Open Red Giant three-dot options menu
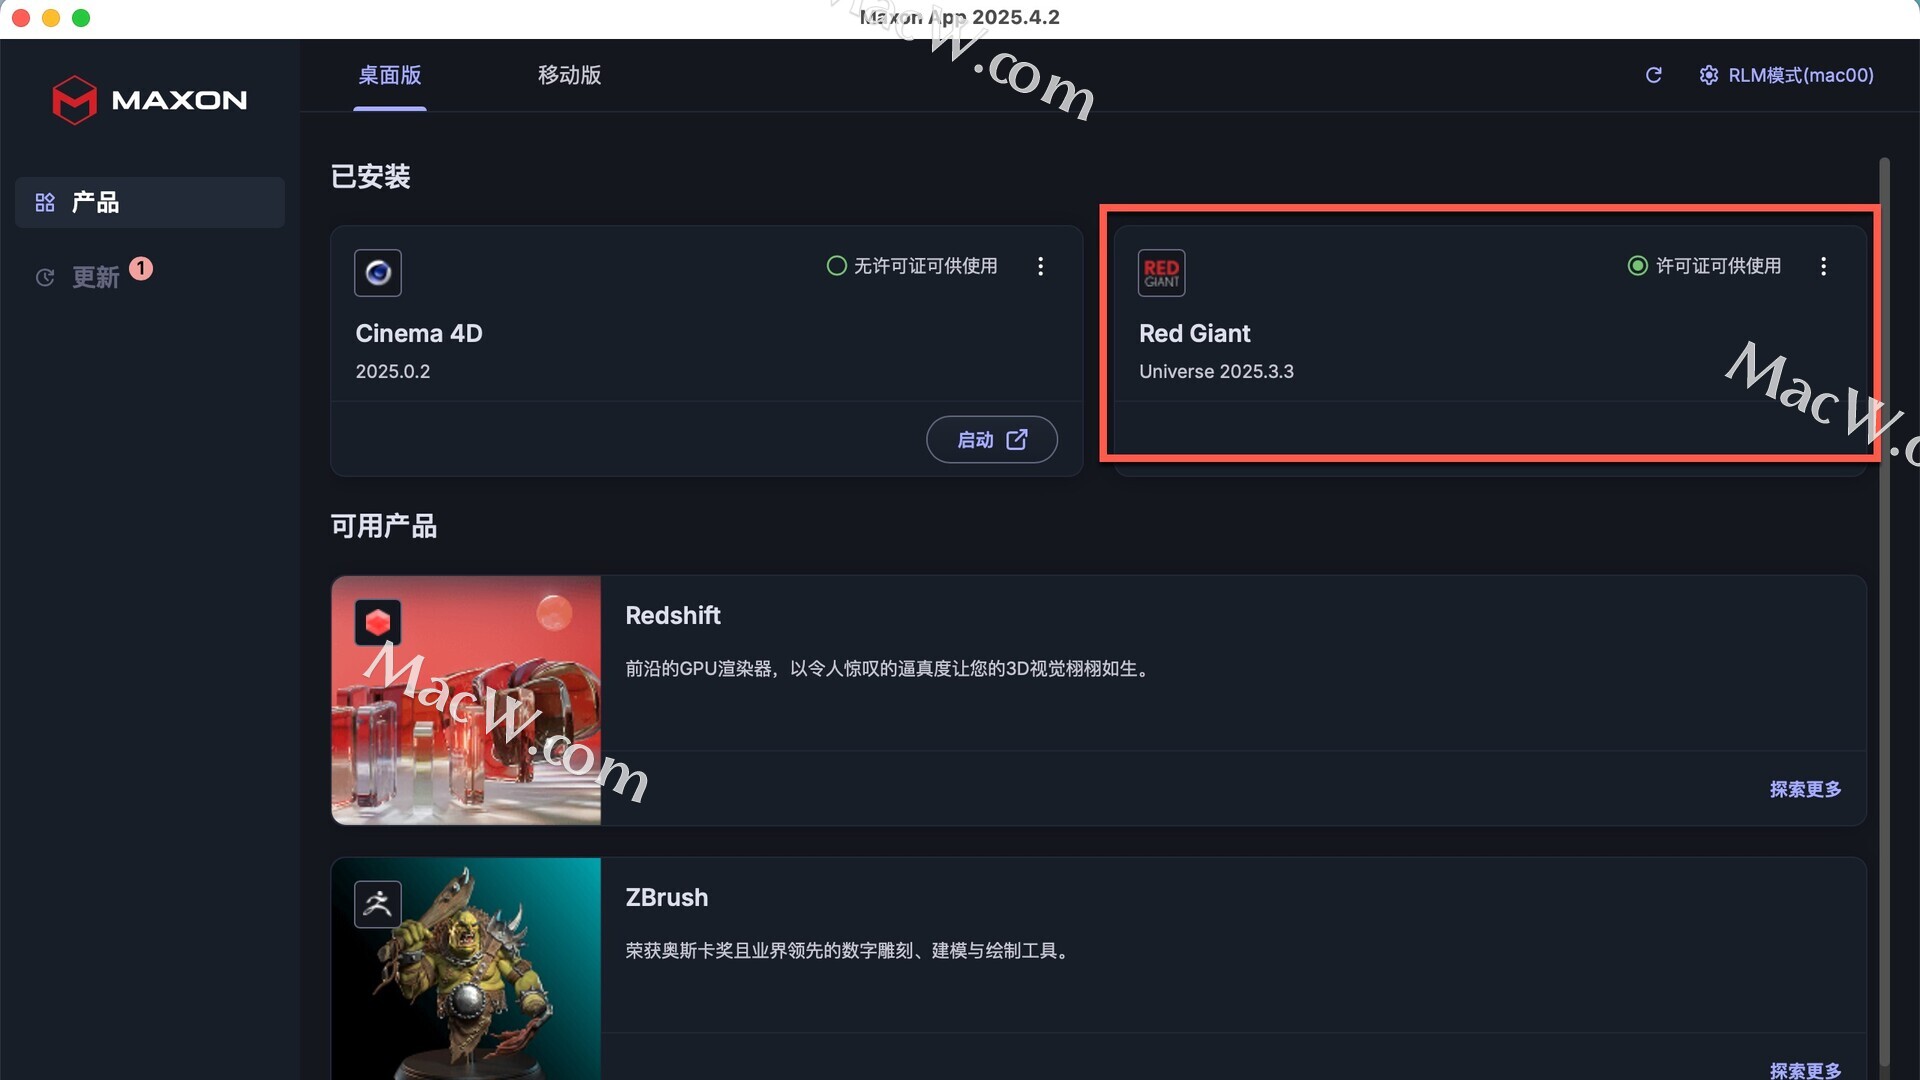The image size is (1920, 1080). pos(1823,266)
